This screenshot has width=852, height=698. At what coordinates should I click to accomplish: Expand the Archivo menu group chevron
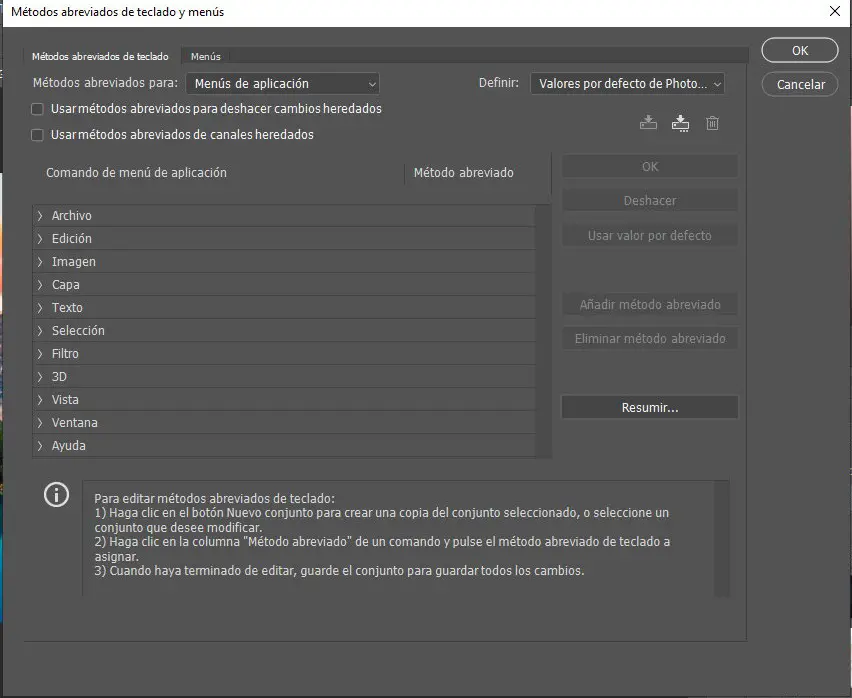[x=40, y=216]
